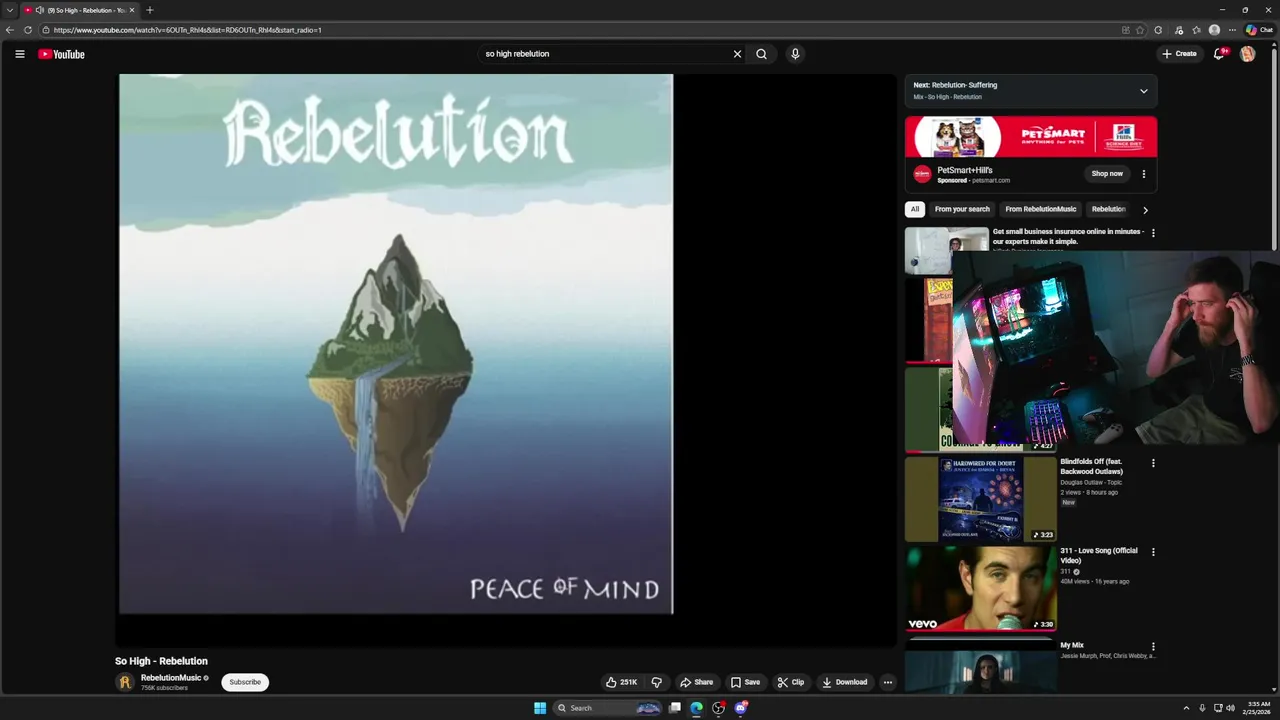Open the tab search dropdown arrow
This screenshot has width=1280, height=720.
10,10
